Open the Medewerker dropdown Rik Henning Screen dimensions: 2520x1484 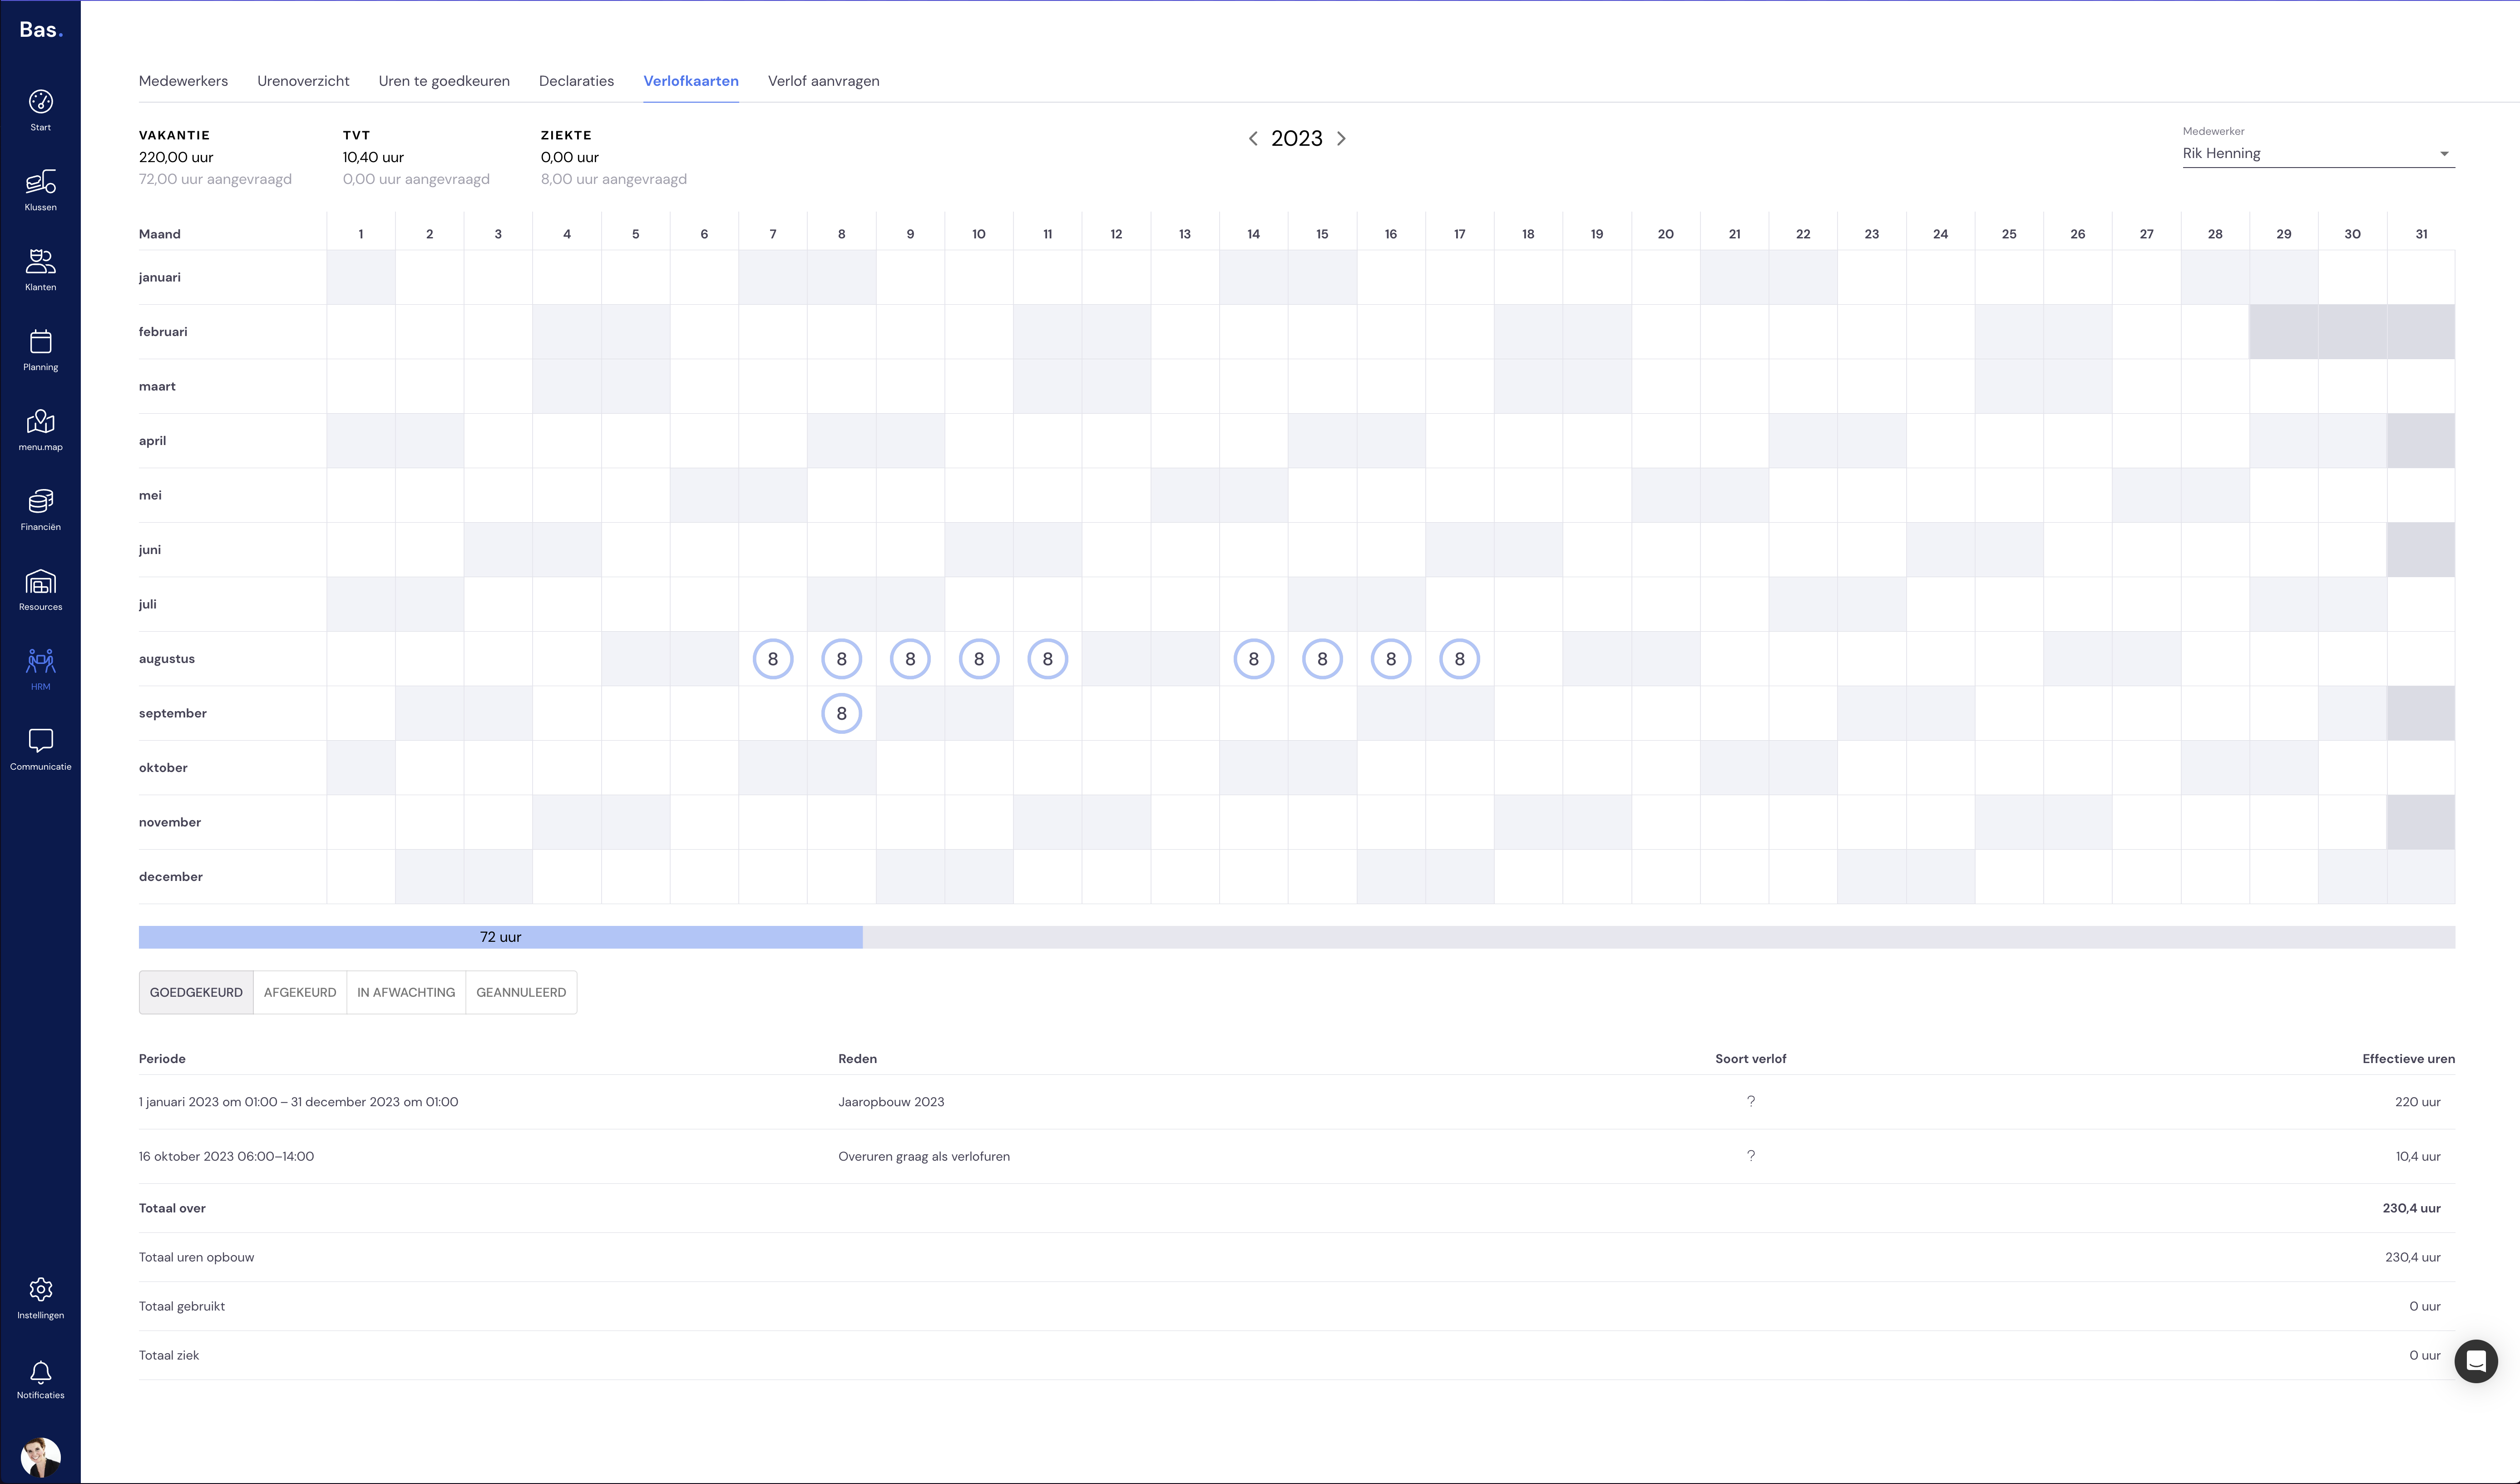2318,154
